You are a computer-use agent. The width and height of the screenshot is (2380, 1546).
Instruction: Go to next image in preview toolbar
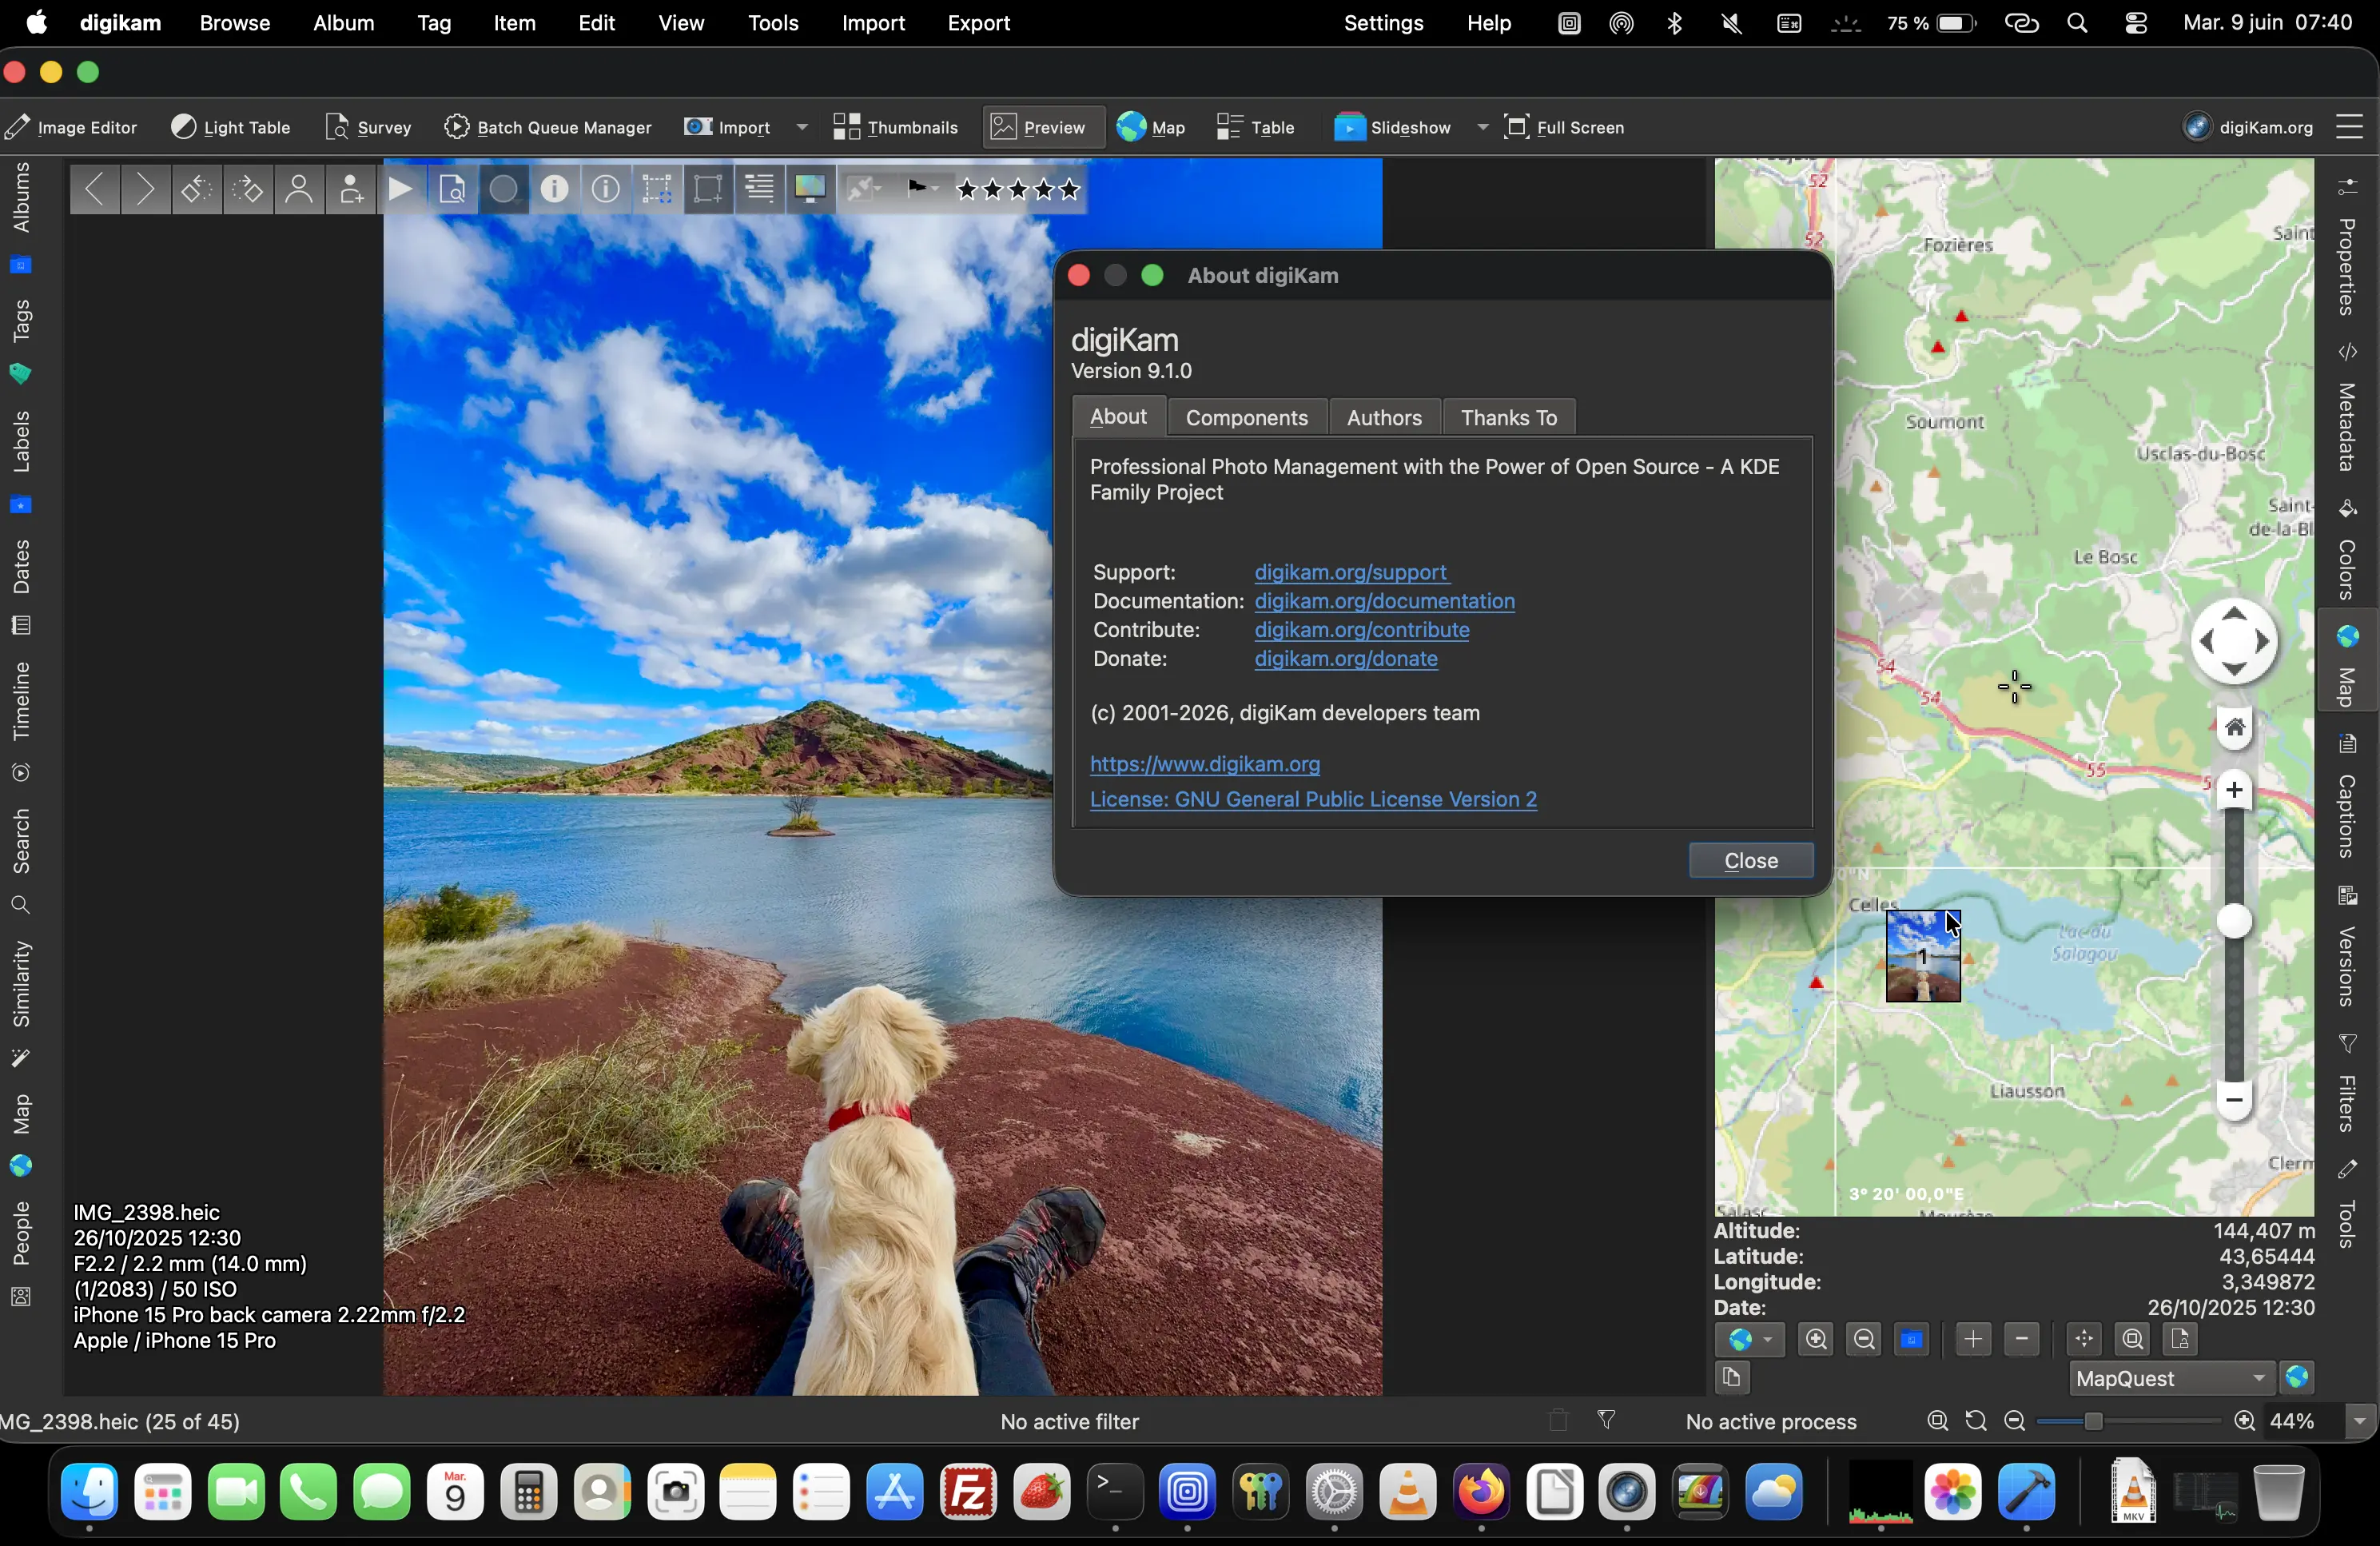[145, 189]
